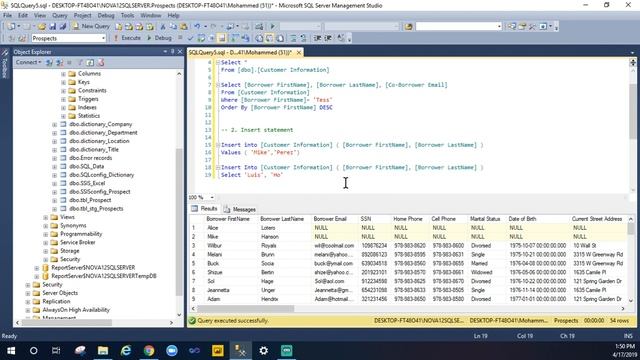Close the SQLQuery5.sql tab

299,53
